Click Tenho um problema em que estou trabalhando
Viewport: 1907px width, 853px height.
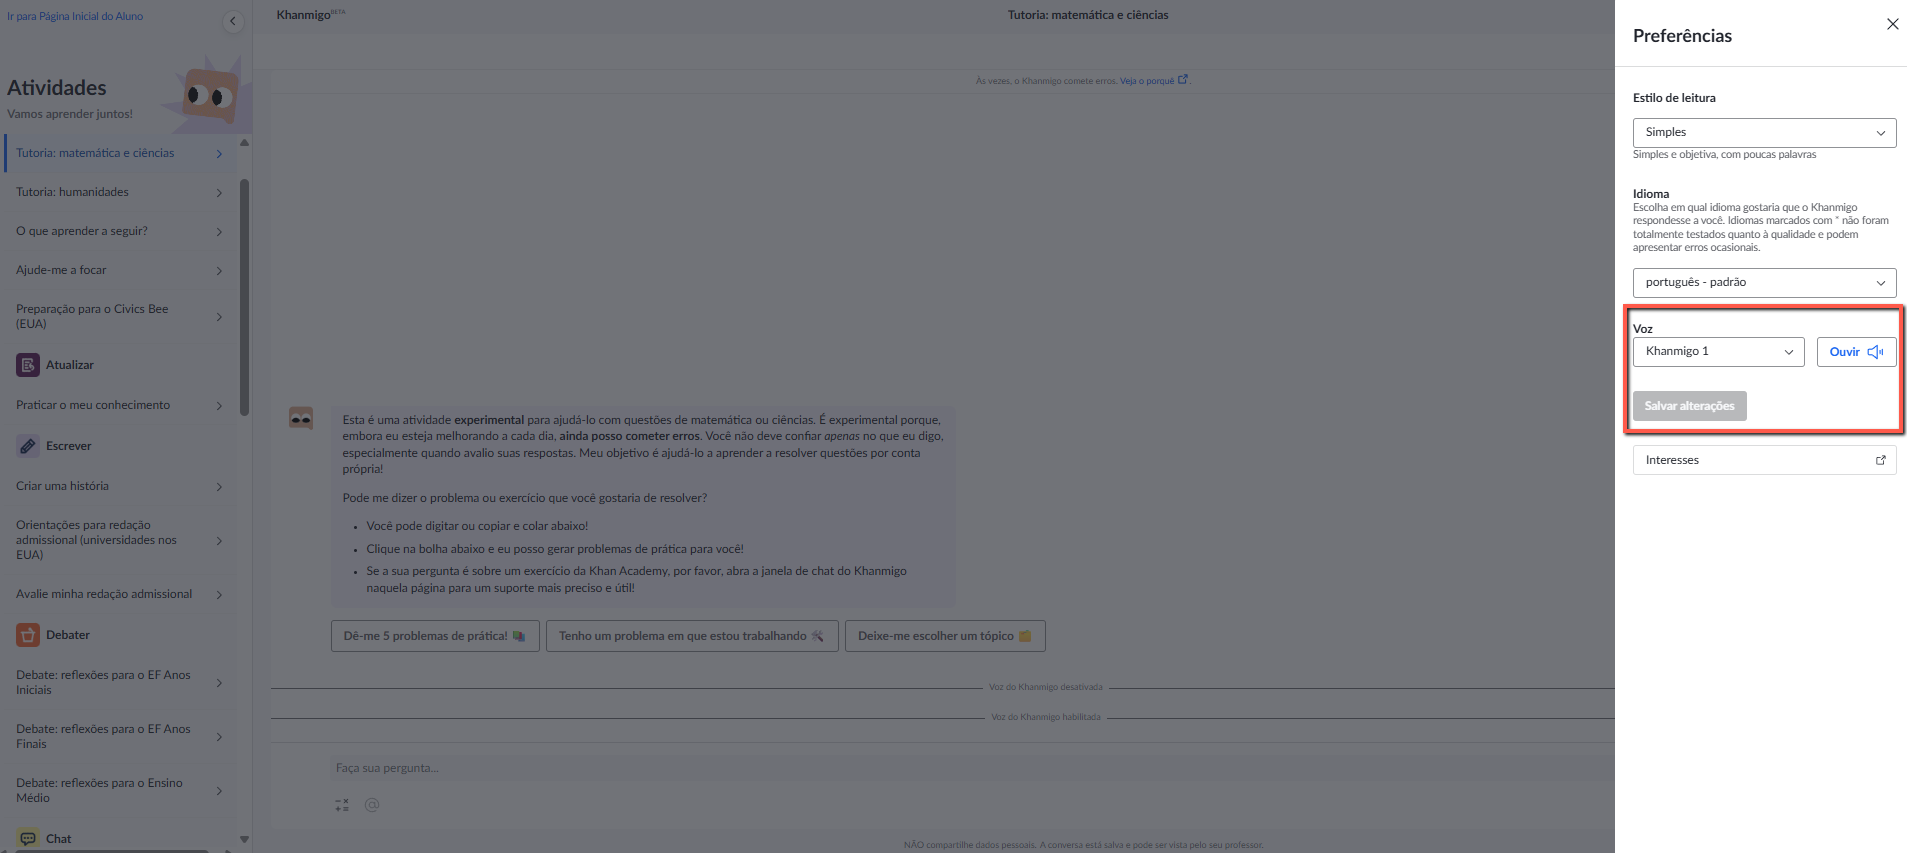[x=692, y=636]
